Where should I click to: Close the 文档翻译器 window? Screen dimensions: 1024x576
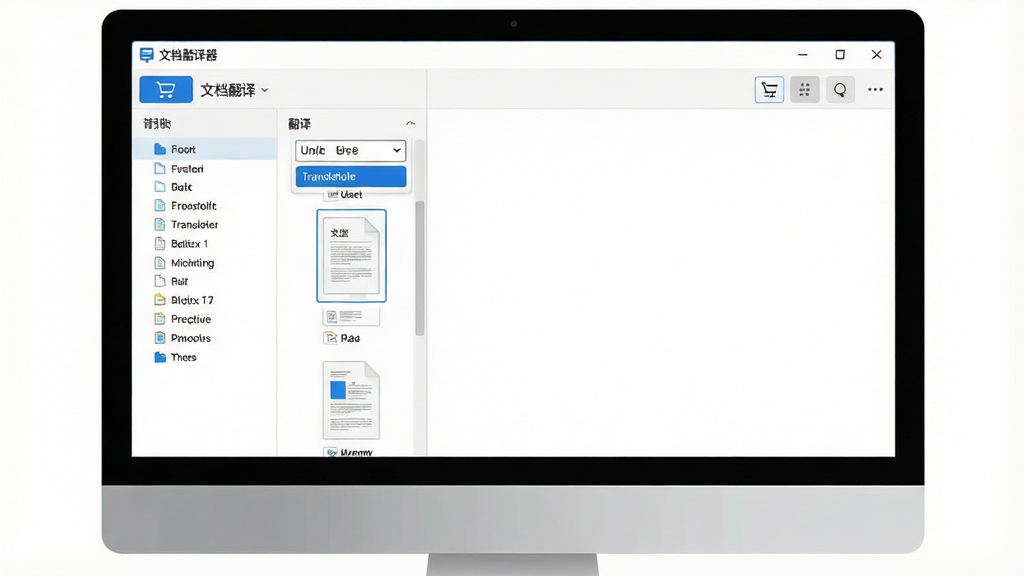tap(876, 55)
